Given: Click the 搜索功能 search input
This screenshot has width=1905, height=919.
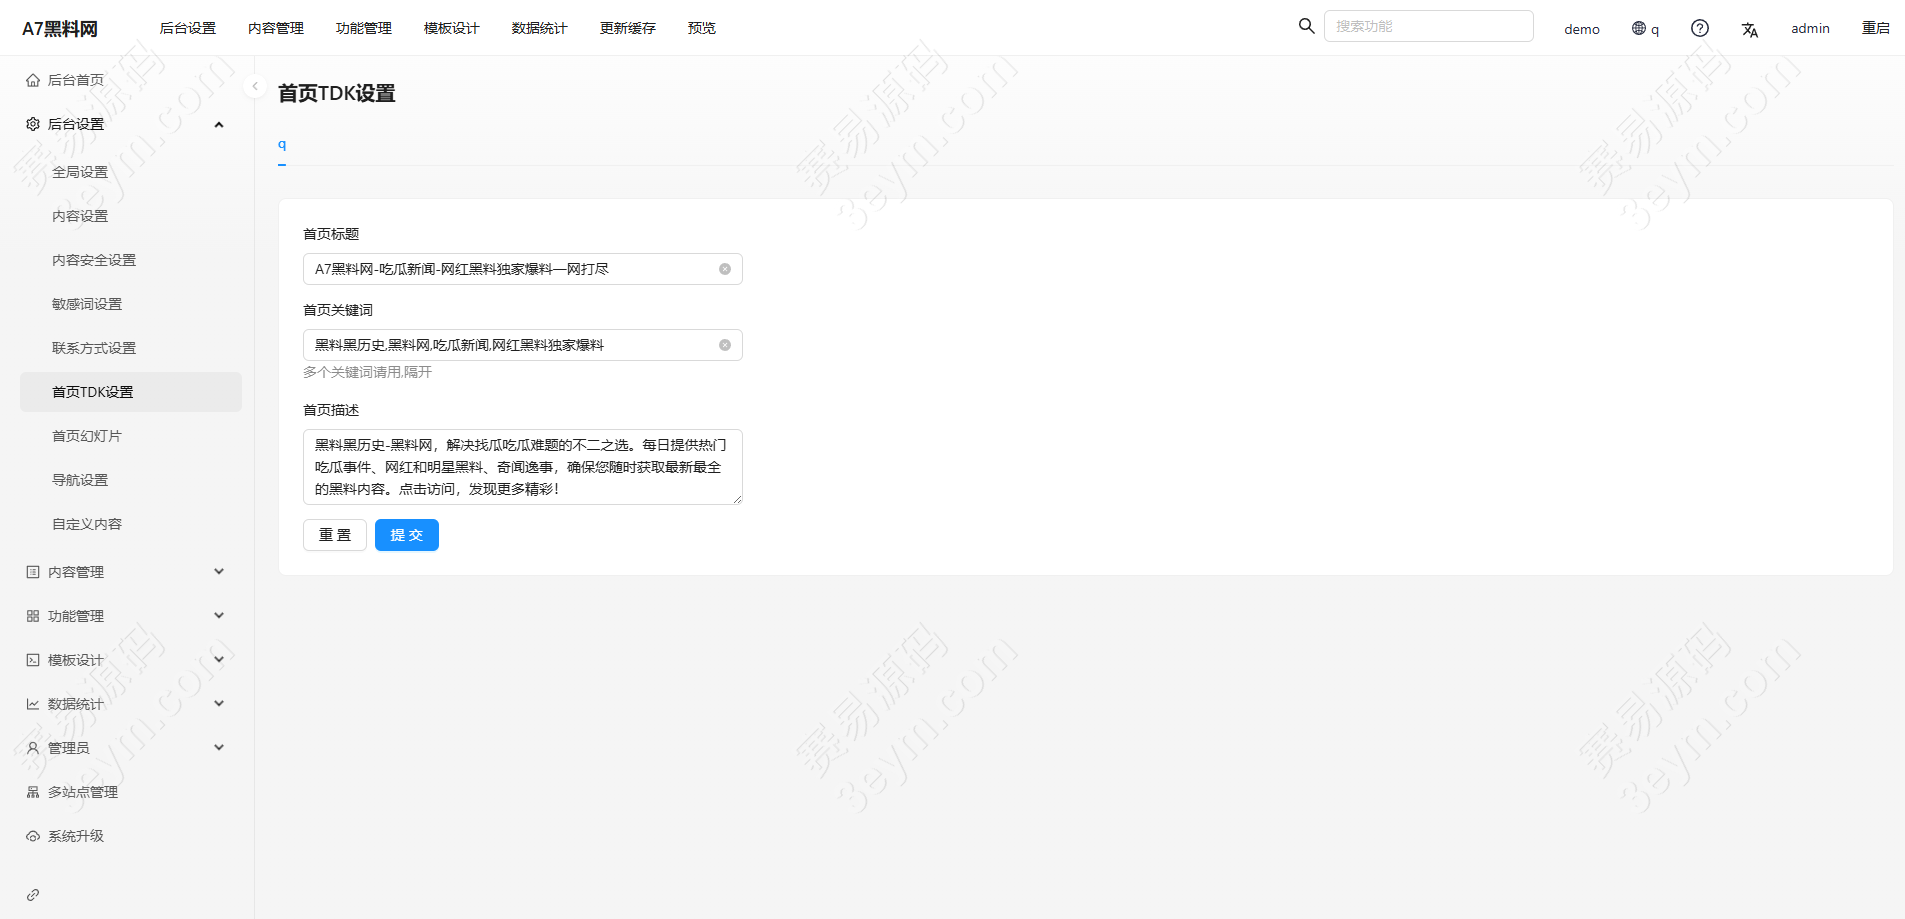Looking at the screenshot, I should point(1427,26).
